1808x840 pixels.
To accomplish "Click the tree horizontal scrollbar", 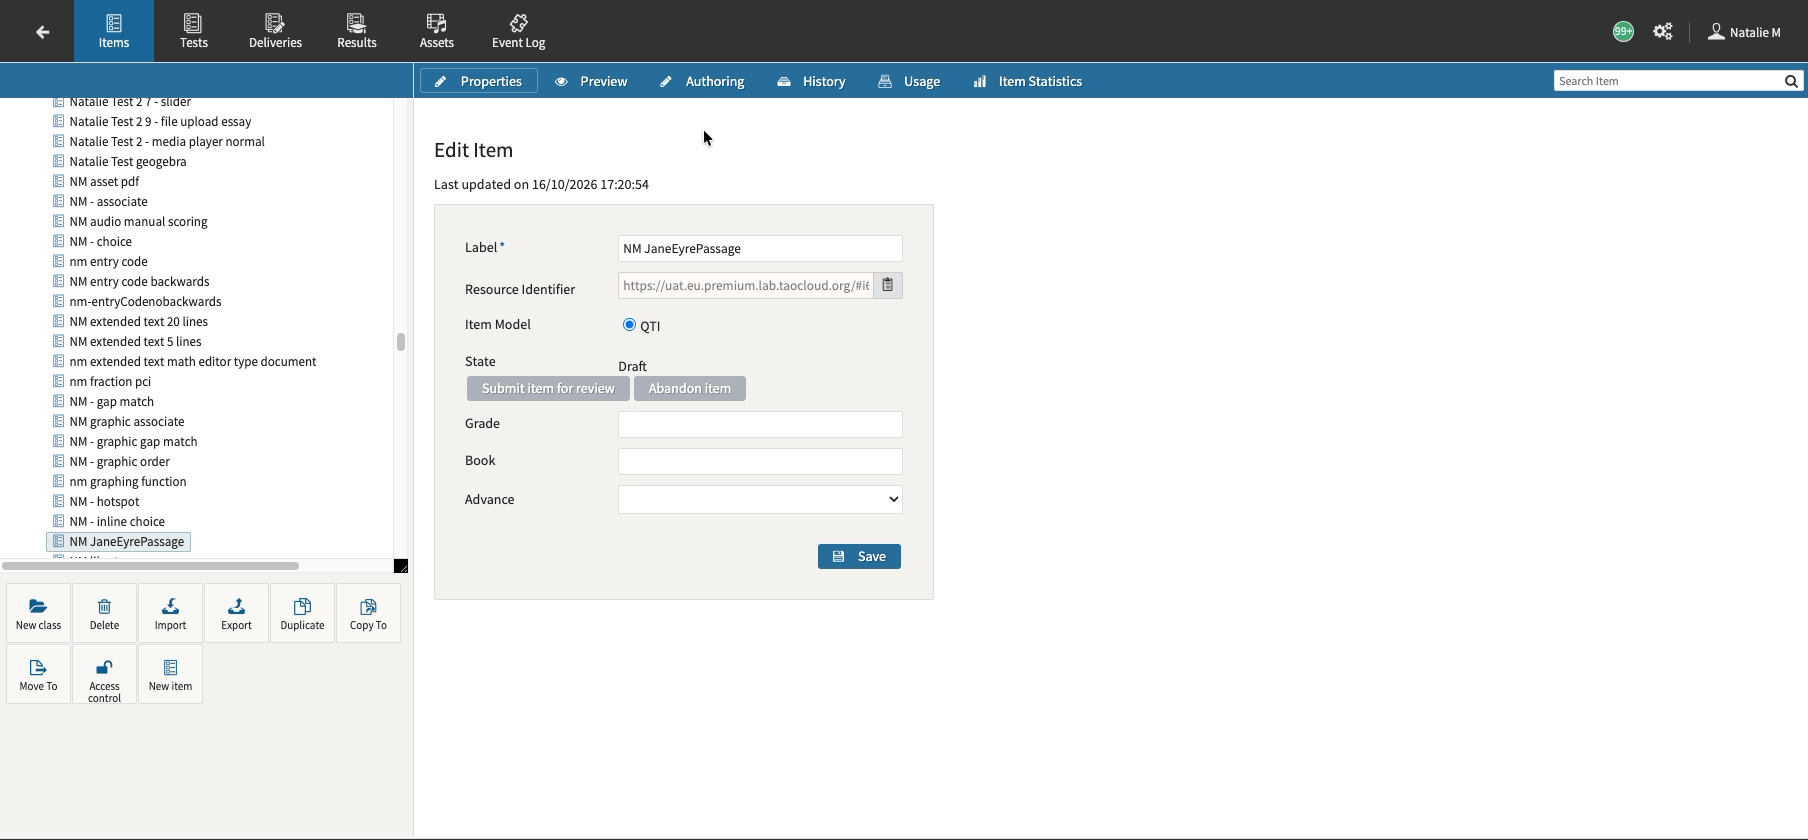I will point(150,566).
